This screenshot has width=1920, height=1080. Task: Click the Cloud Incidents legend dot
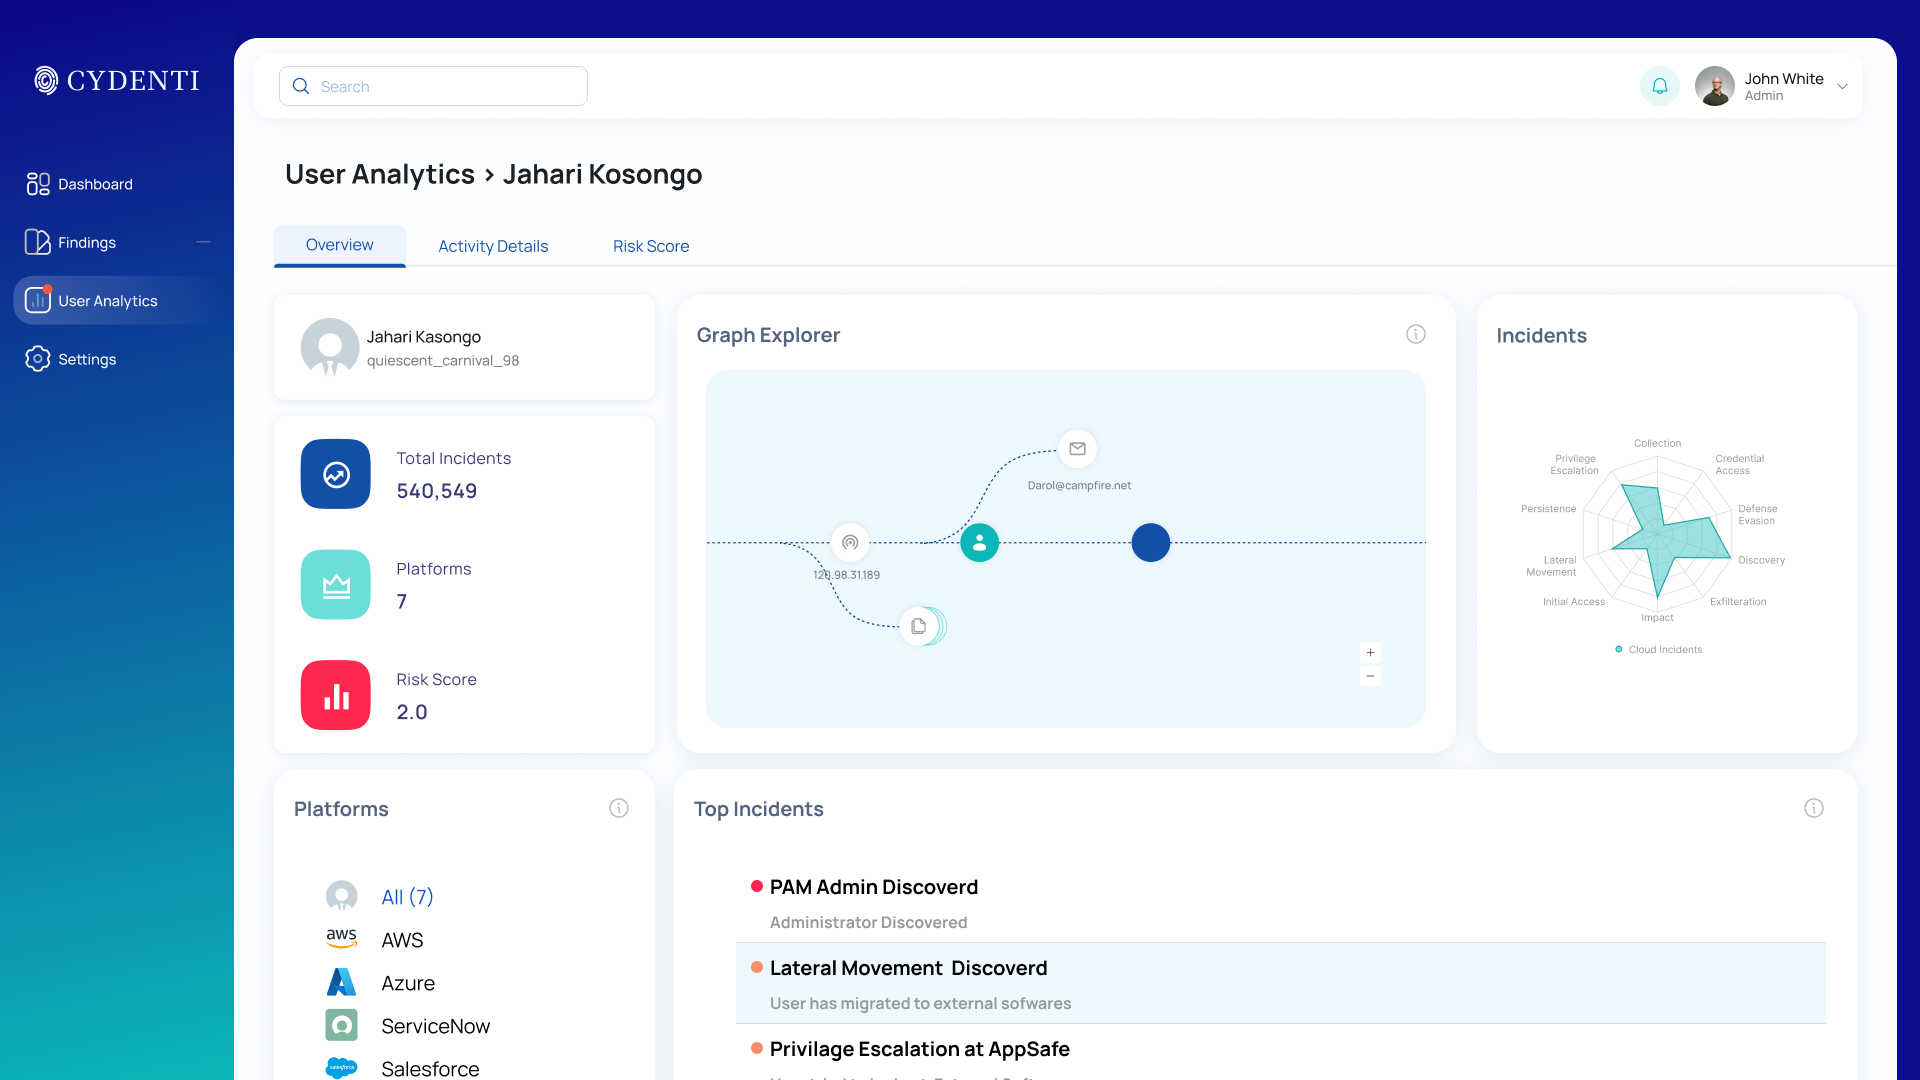(1619, 649)
